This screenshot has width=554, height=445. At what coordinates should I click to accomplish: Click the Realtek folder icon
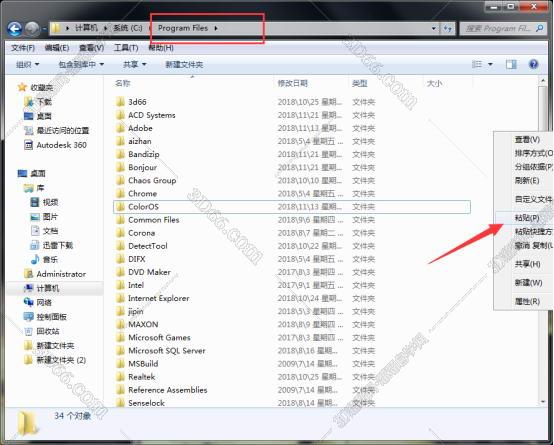point(120,376)
